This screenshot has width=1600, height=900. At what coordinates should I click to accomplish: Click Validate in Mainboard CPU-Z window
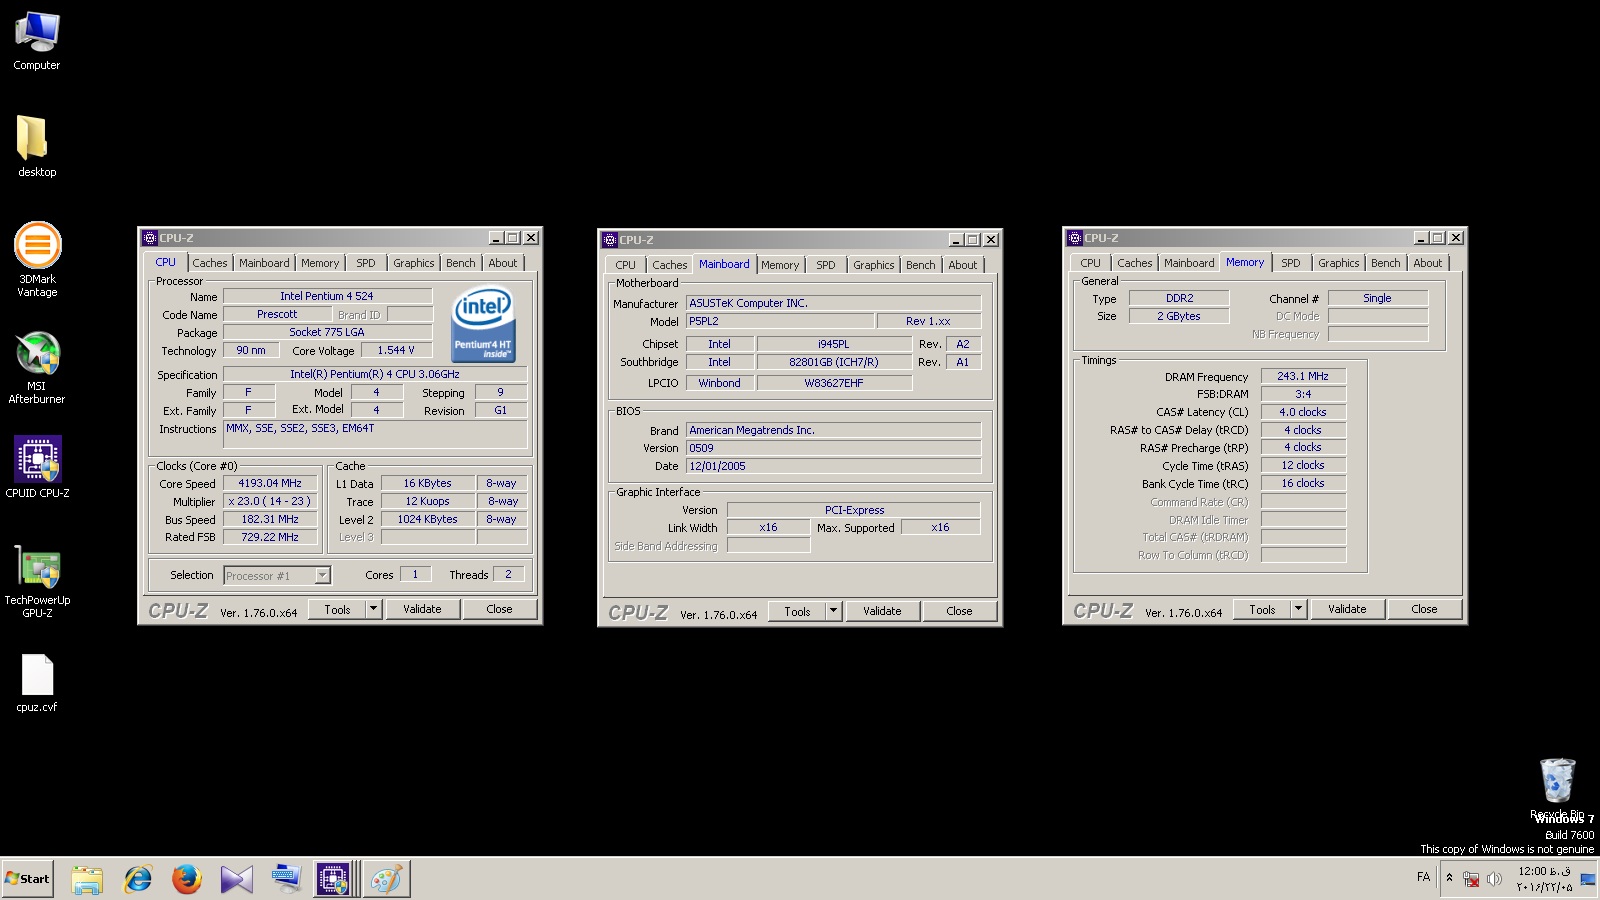pyautogui.click(x=882, y=611)
